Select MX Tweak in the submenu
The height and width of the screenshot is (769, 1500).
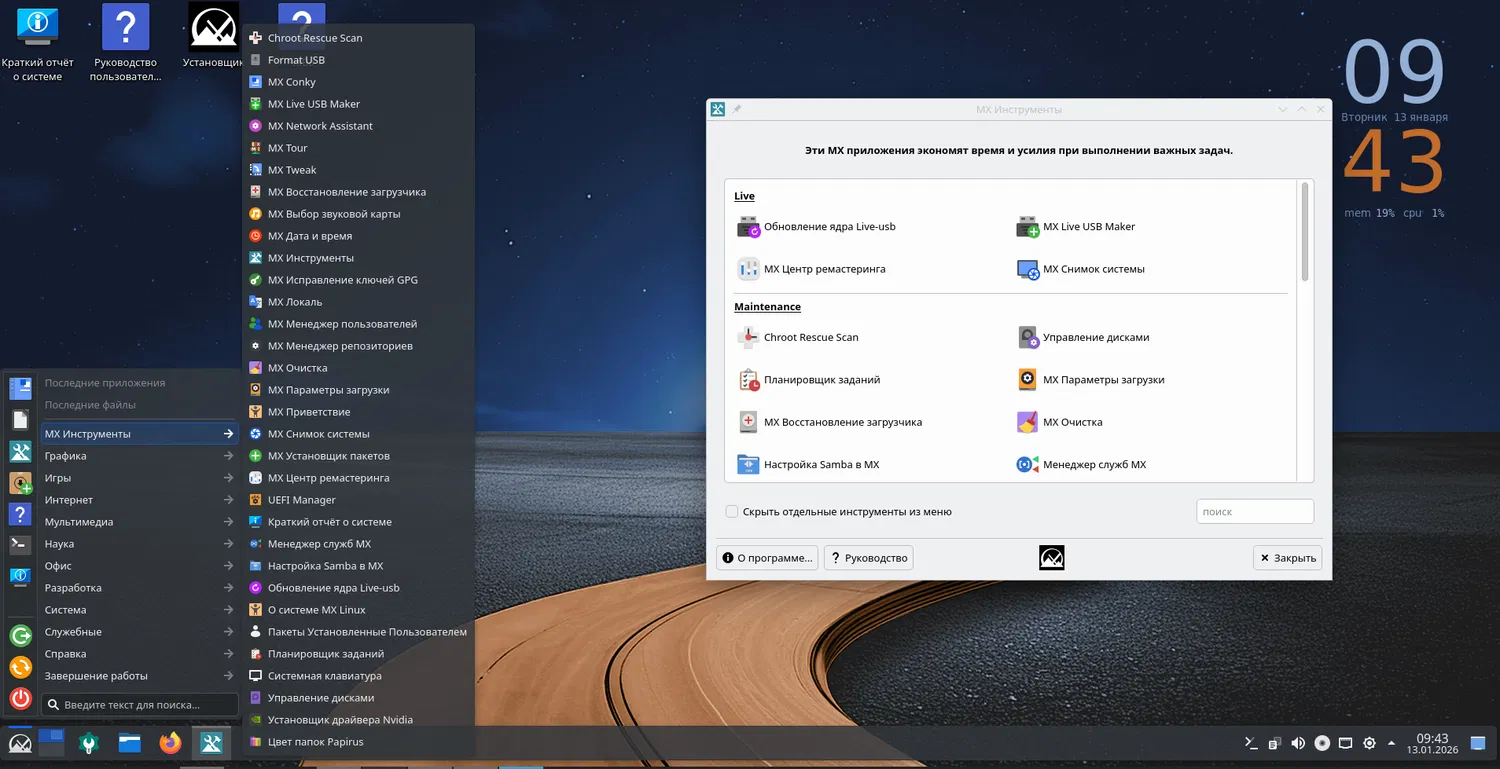(358, 170)
